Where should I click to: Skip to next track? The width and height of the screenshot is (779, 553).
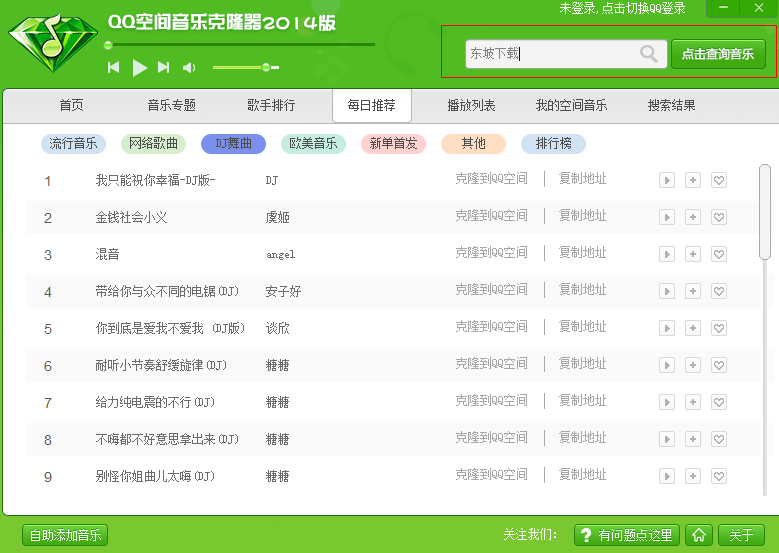click(x=163, y=68)
